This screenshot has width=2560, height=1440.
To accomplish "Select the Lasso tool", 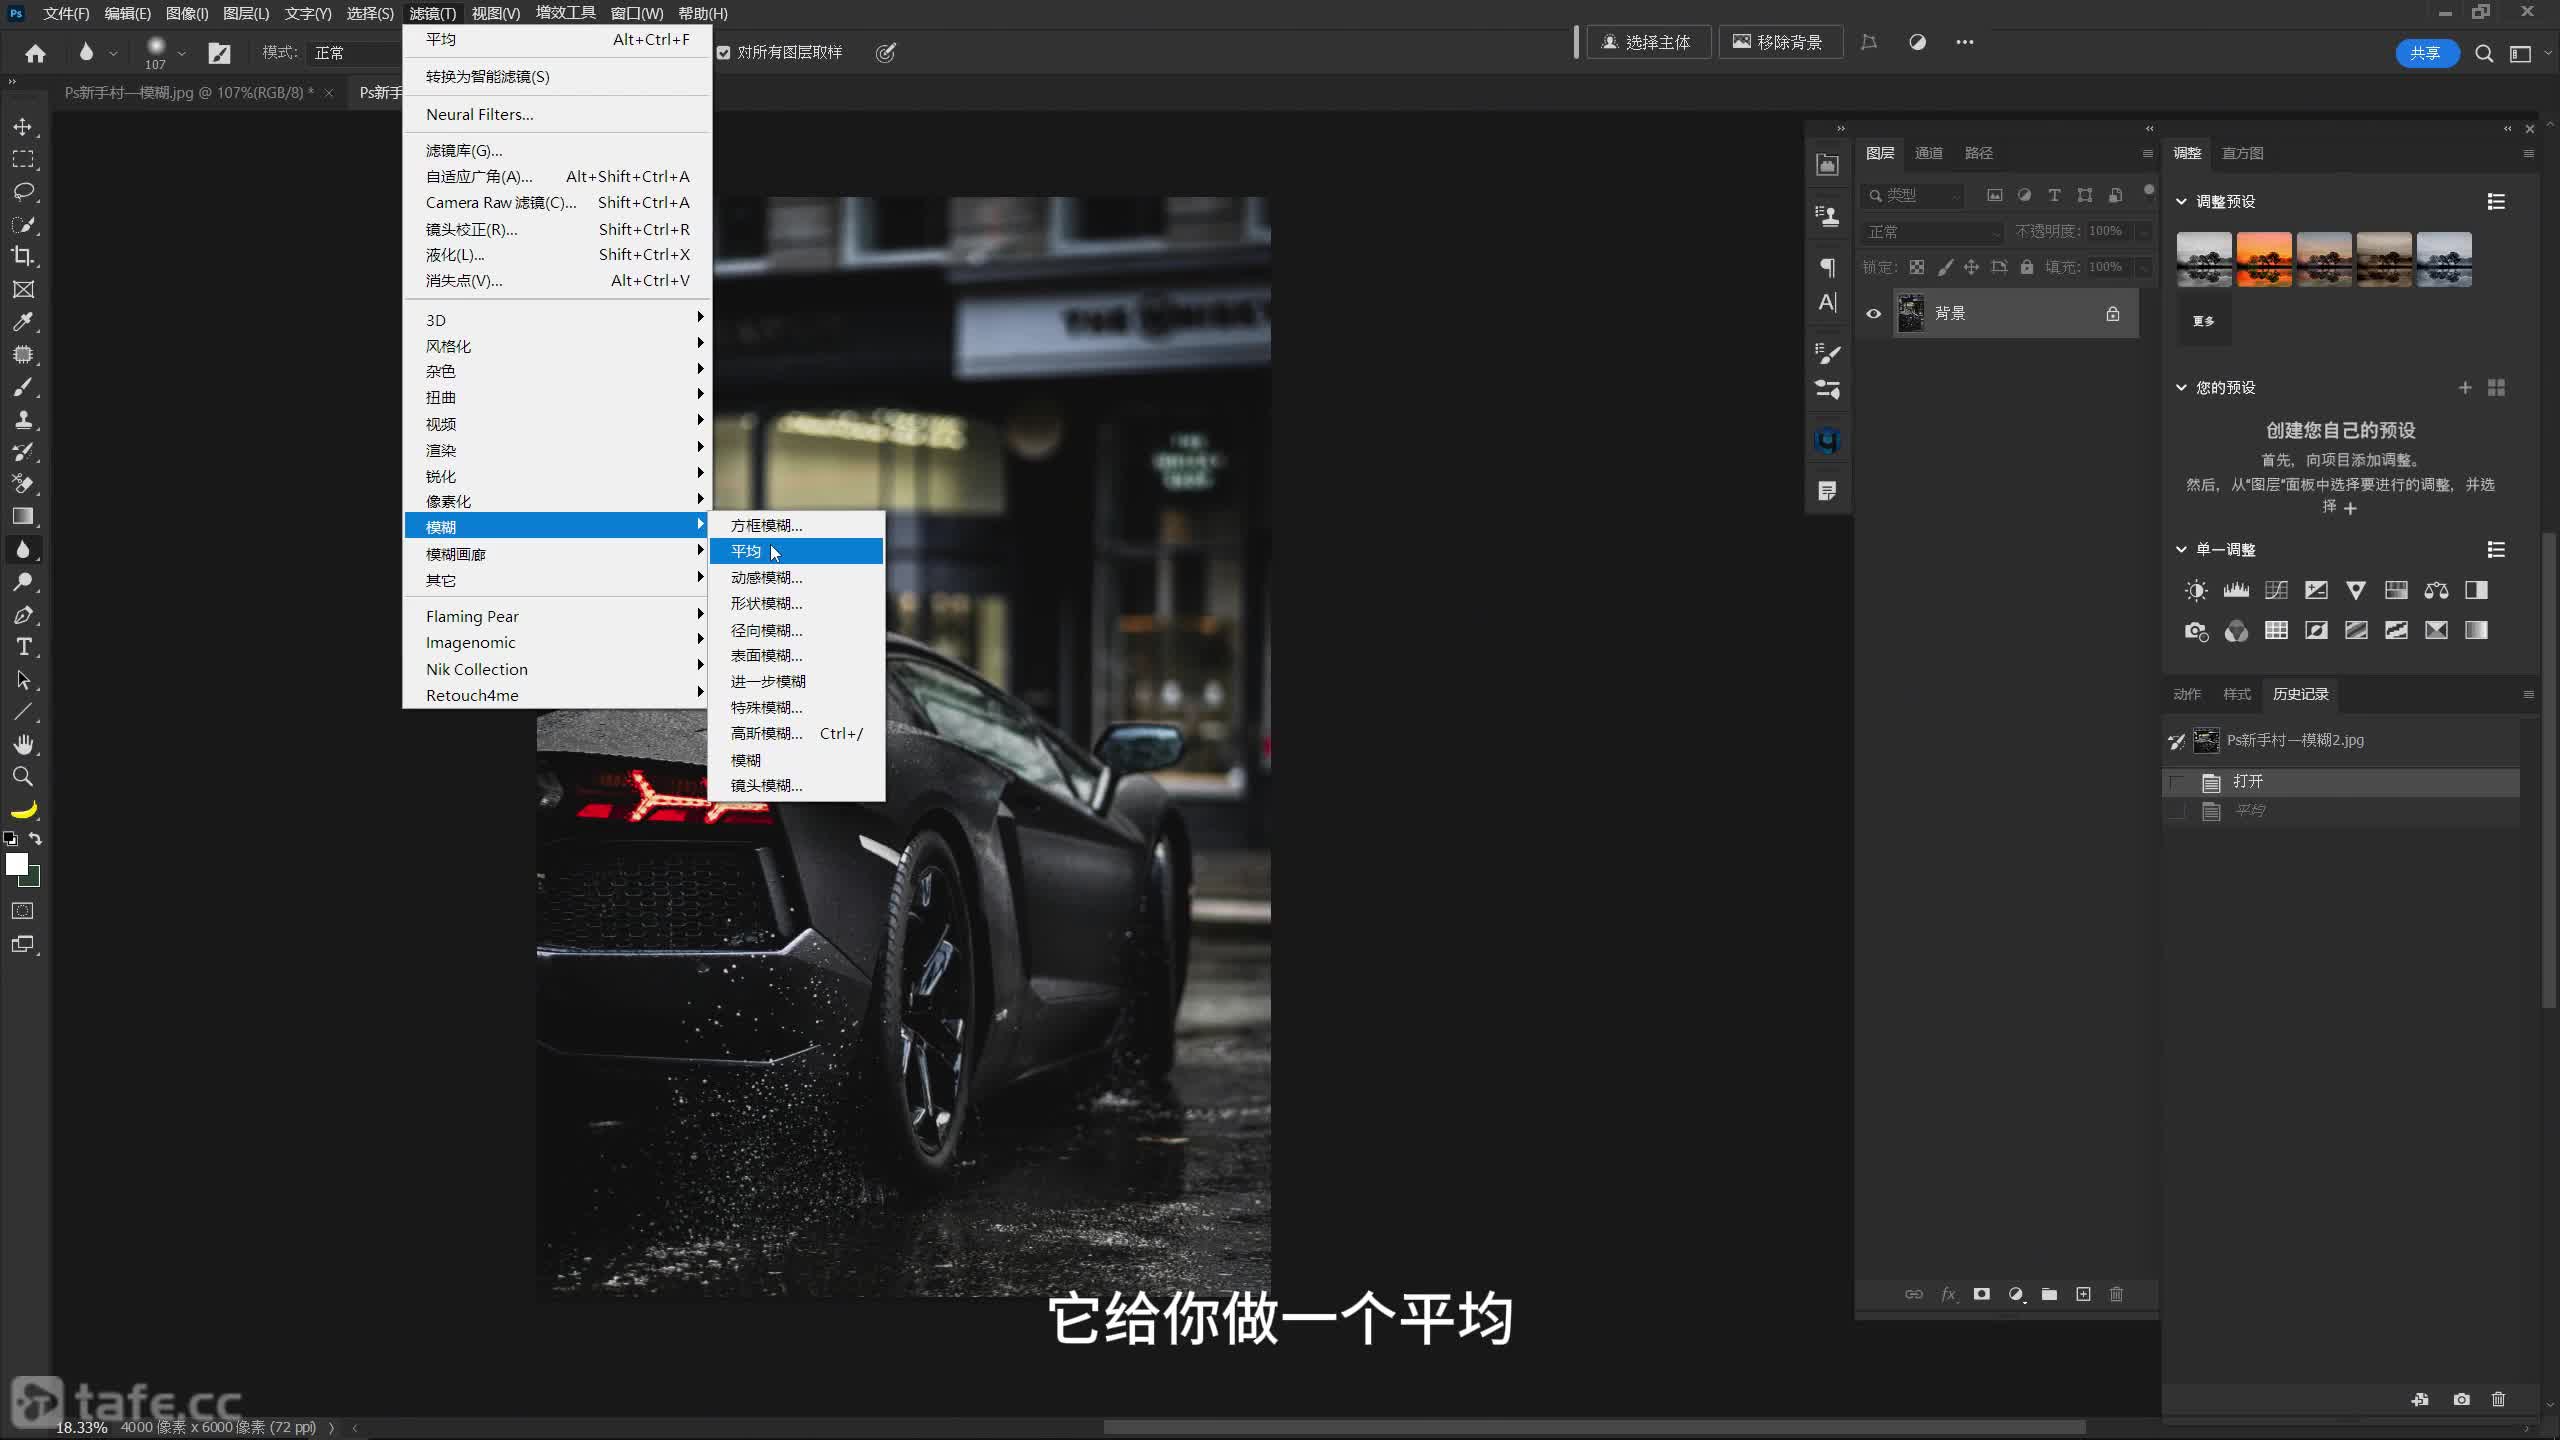I will click(x=23, y=191).
